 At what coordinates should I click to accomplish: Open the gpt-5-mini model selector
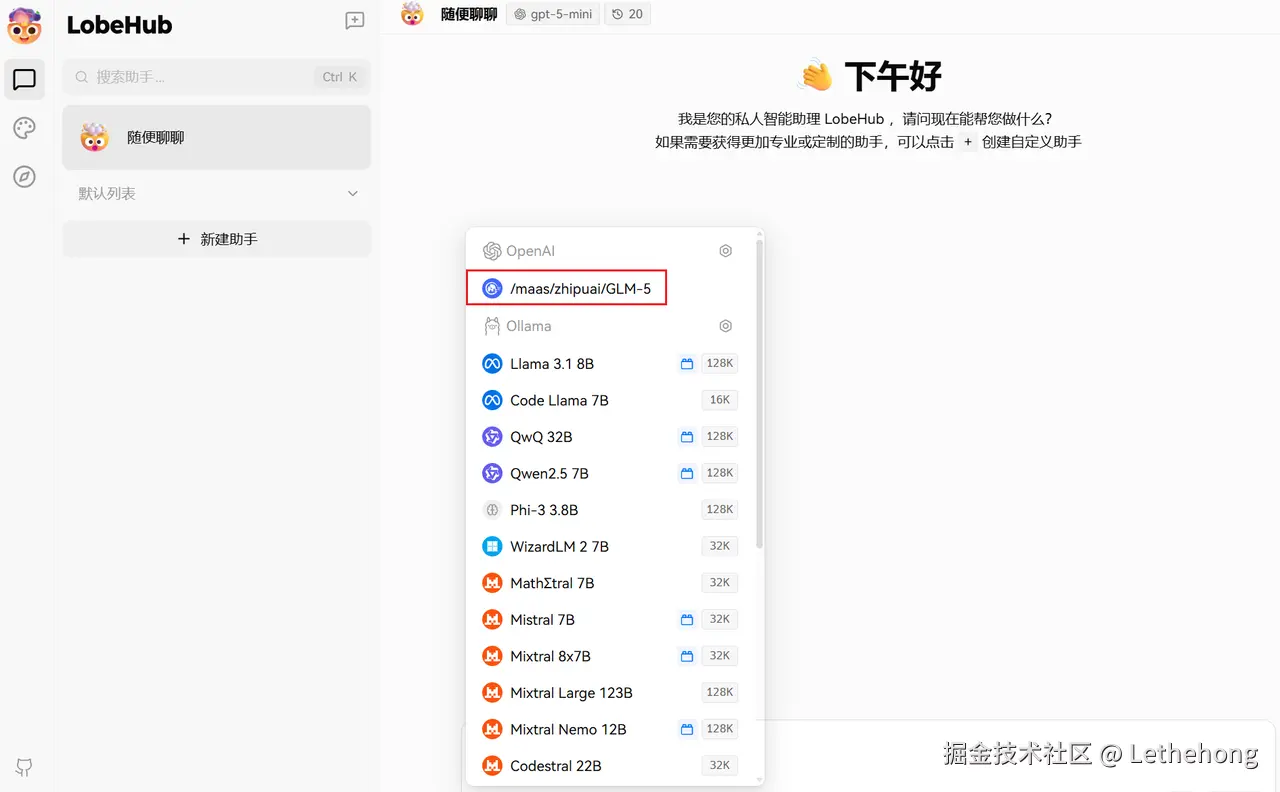[553, 14]
